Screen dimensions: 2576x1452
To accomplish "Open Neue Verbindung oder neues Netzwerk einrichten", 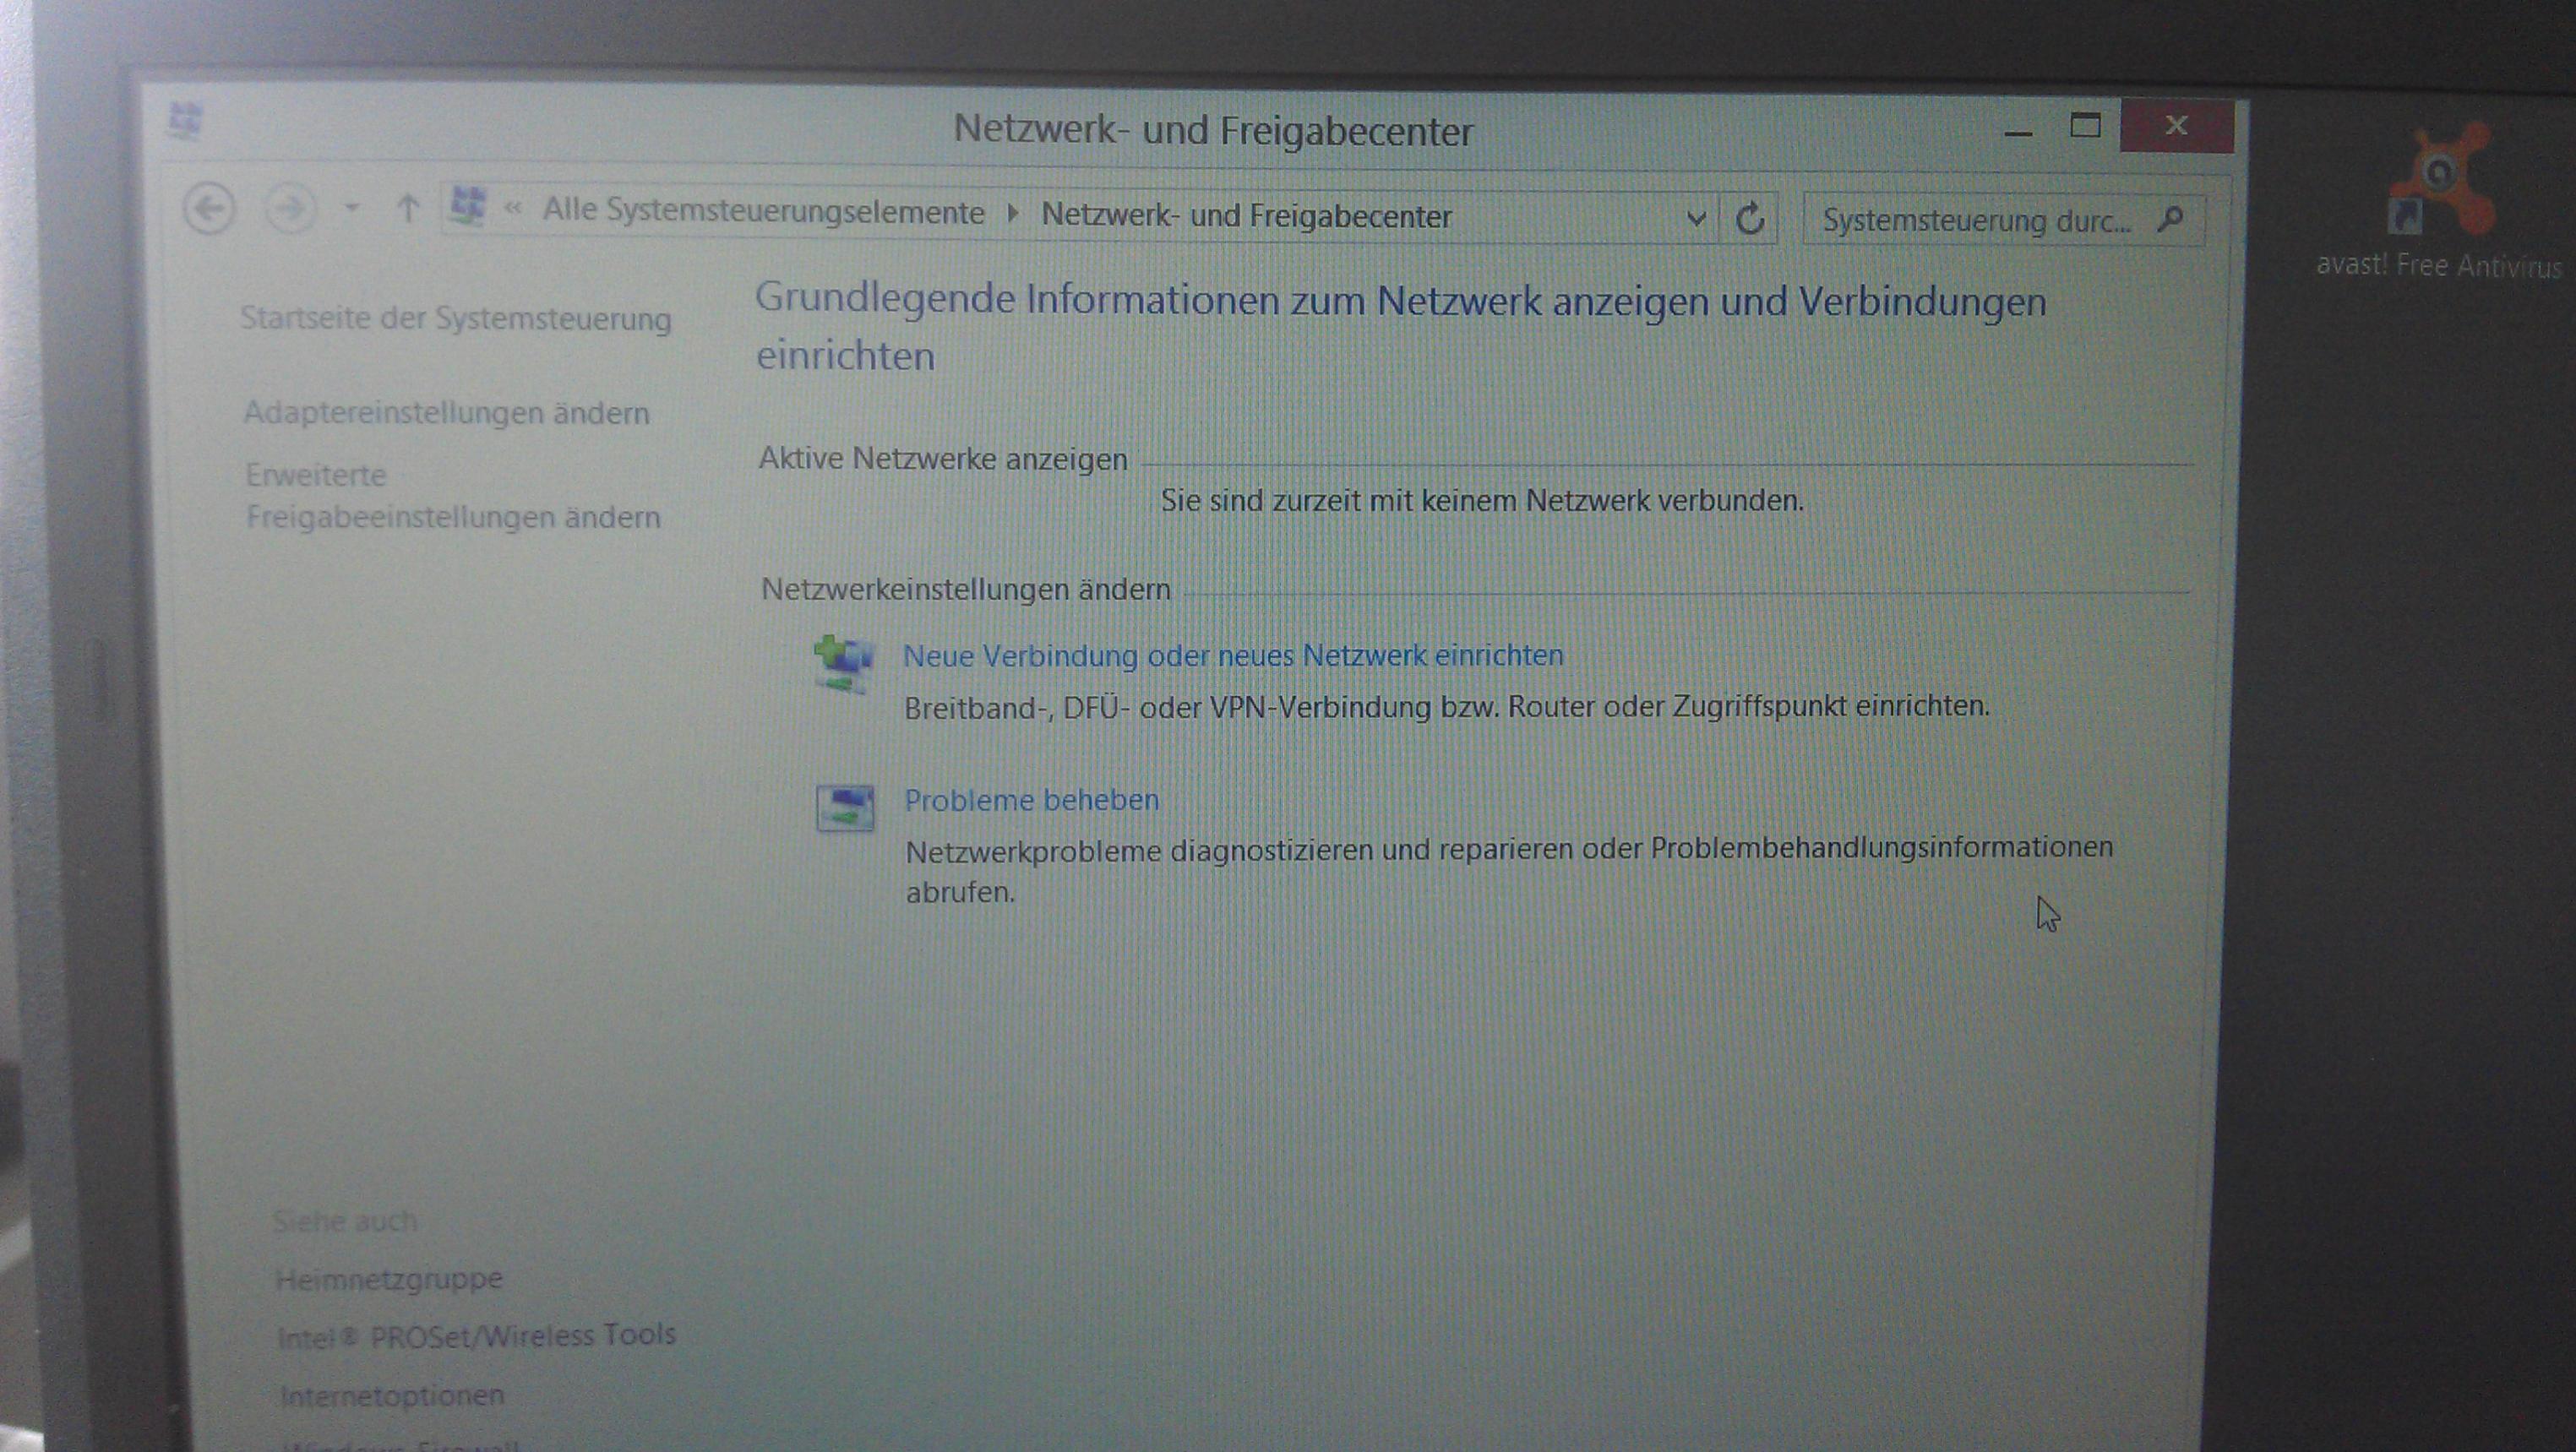I will pos(1232,655).
